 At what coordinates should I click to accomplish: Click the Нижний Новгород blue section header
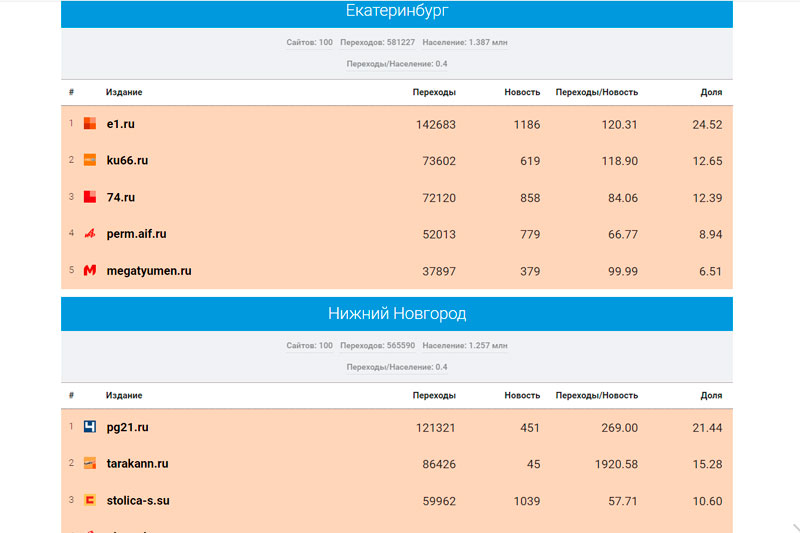tap(397, 314)
